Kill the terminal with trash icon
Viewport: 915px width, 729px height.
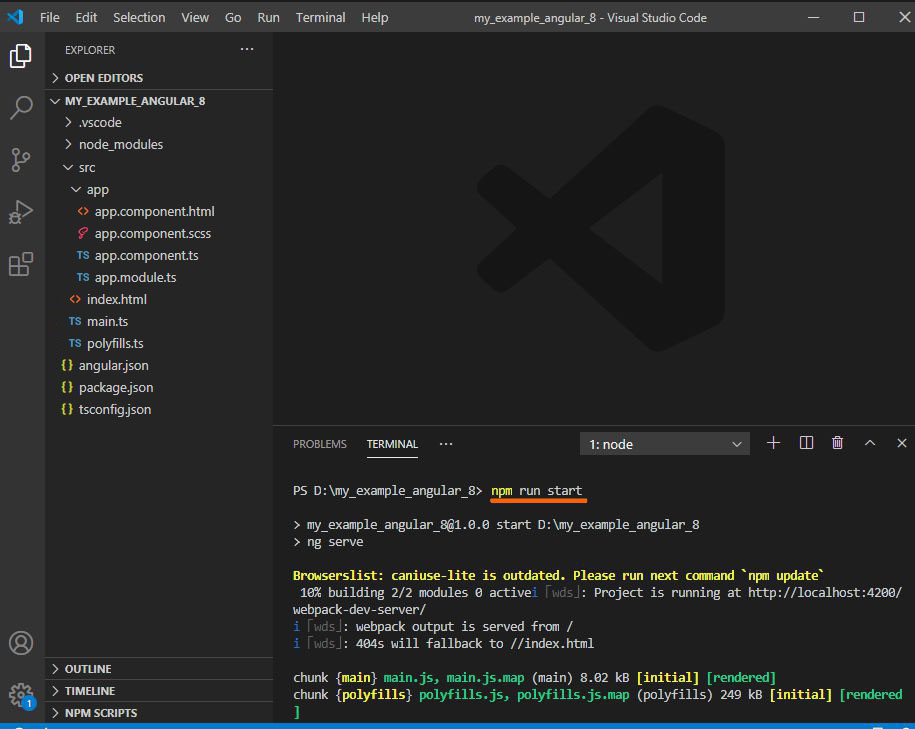coord(838,443)
